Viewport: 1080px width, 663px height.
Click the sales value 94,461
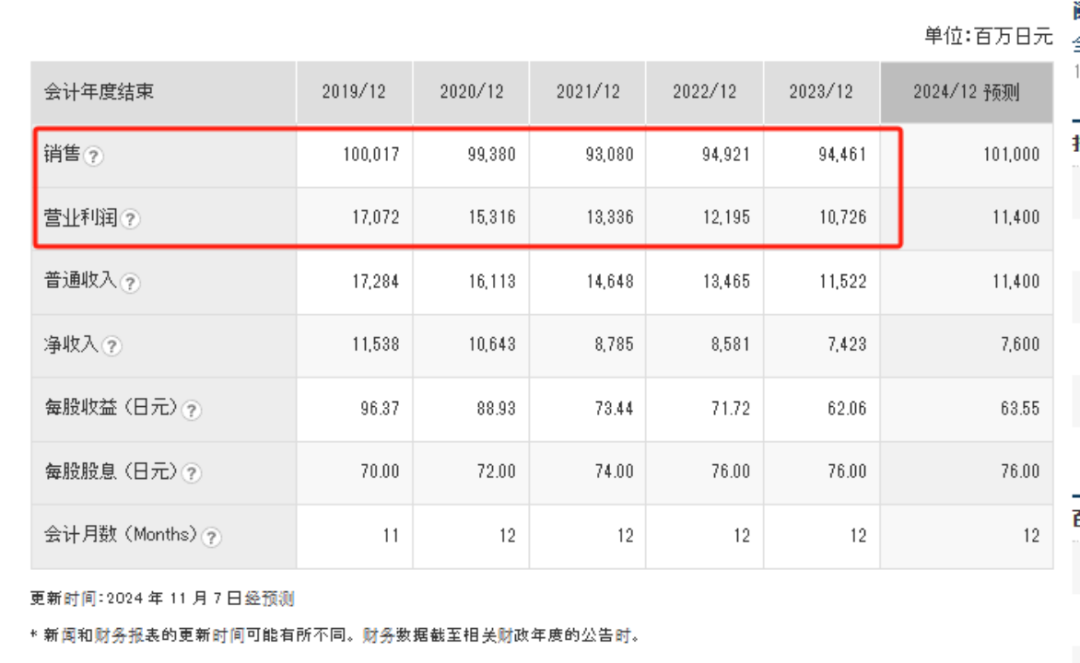coord(842,154)
